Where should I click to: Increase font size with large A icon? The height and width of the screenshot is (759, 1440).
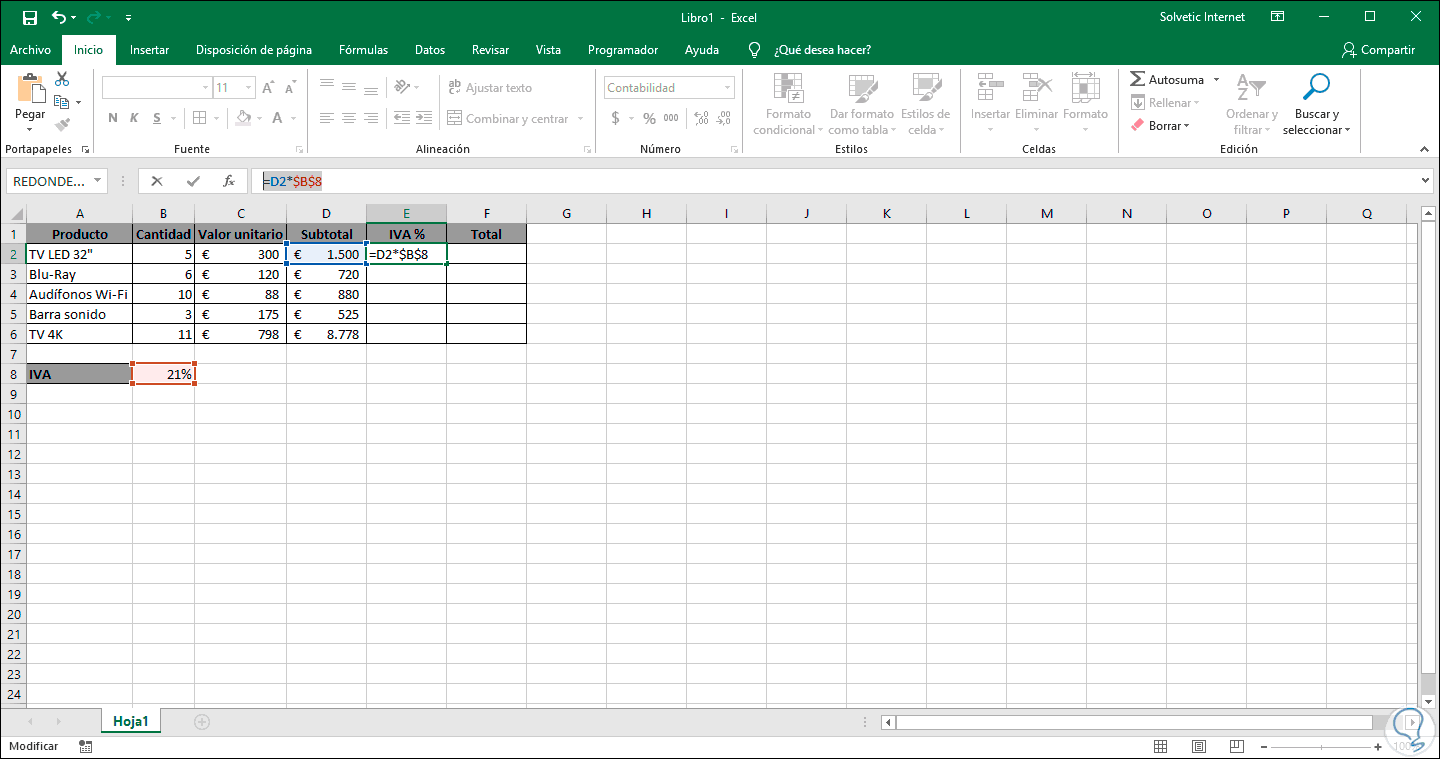tap(268, 88)
